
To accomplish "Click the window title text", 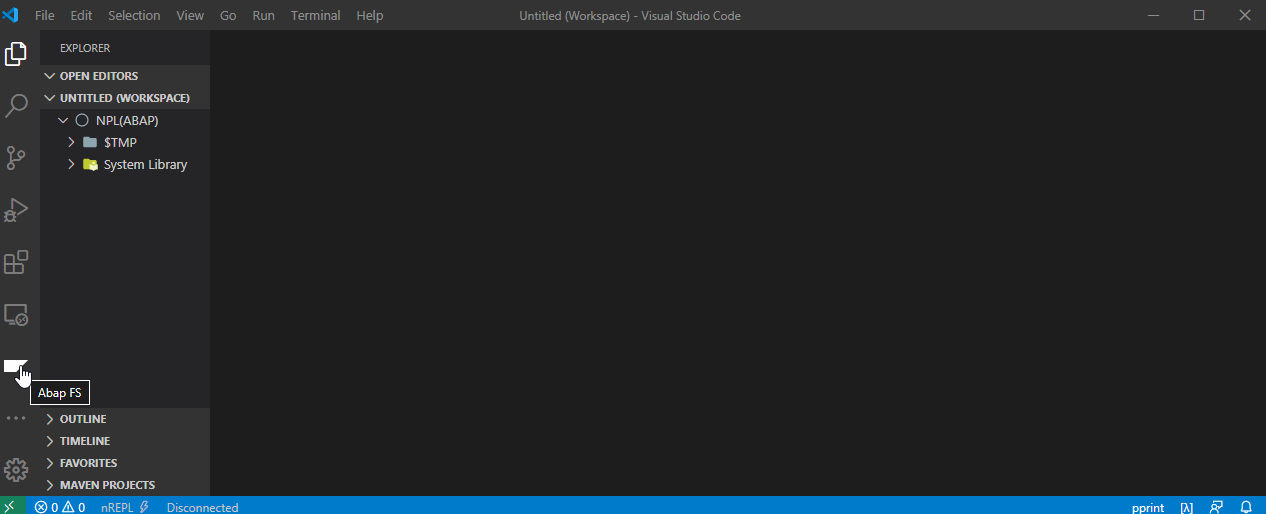I will click(x=630, y=15).
